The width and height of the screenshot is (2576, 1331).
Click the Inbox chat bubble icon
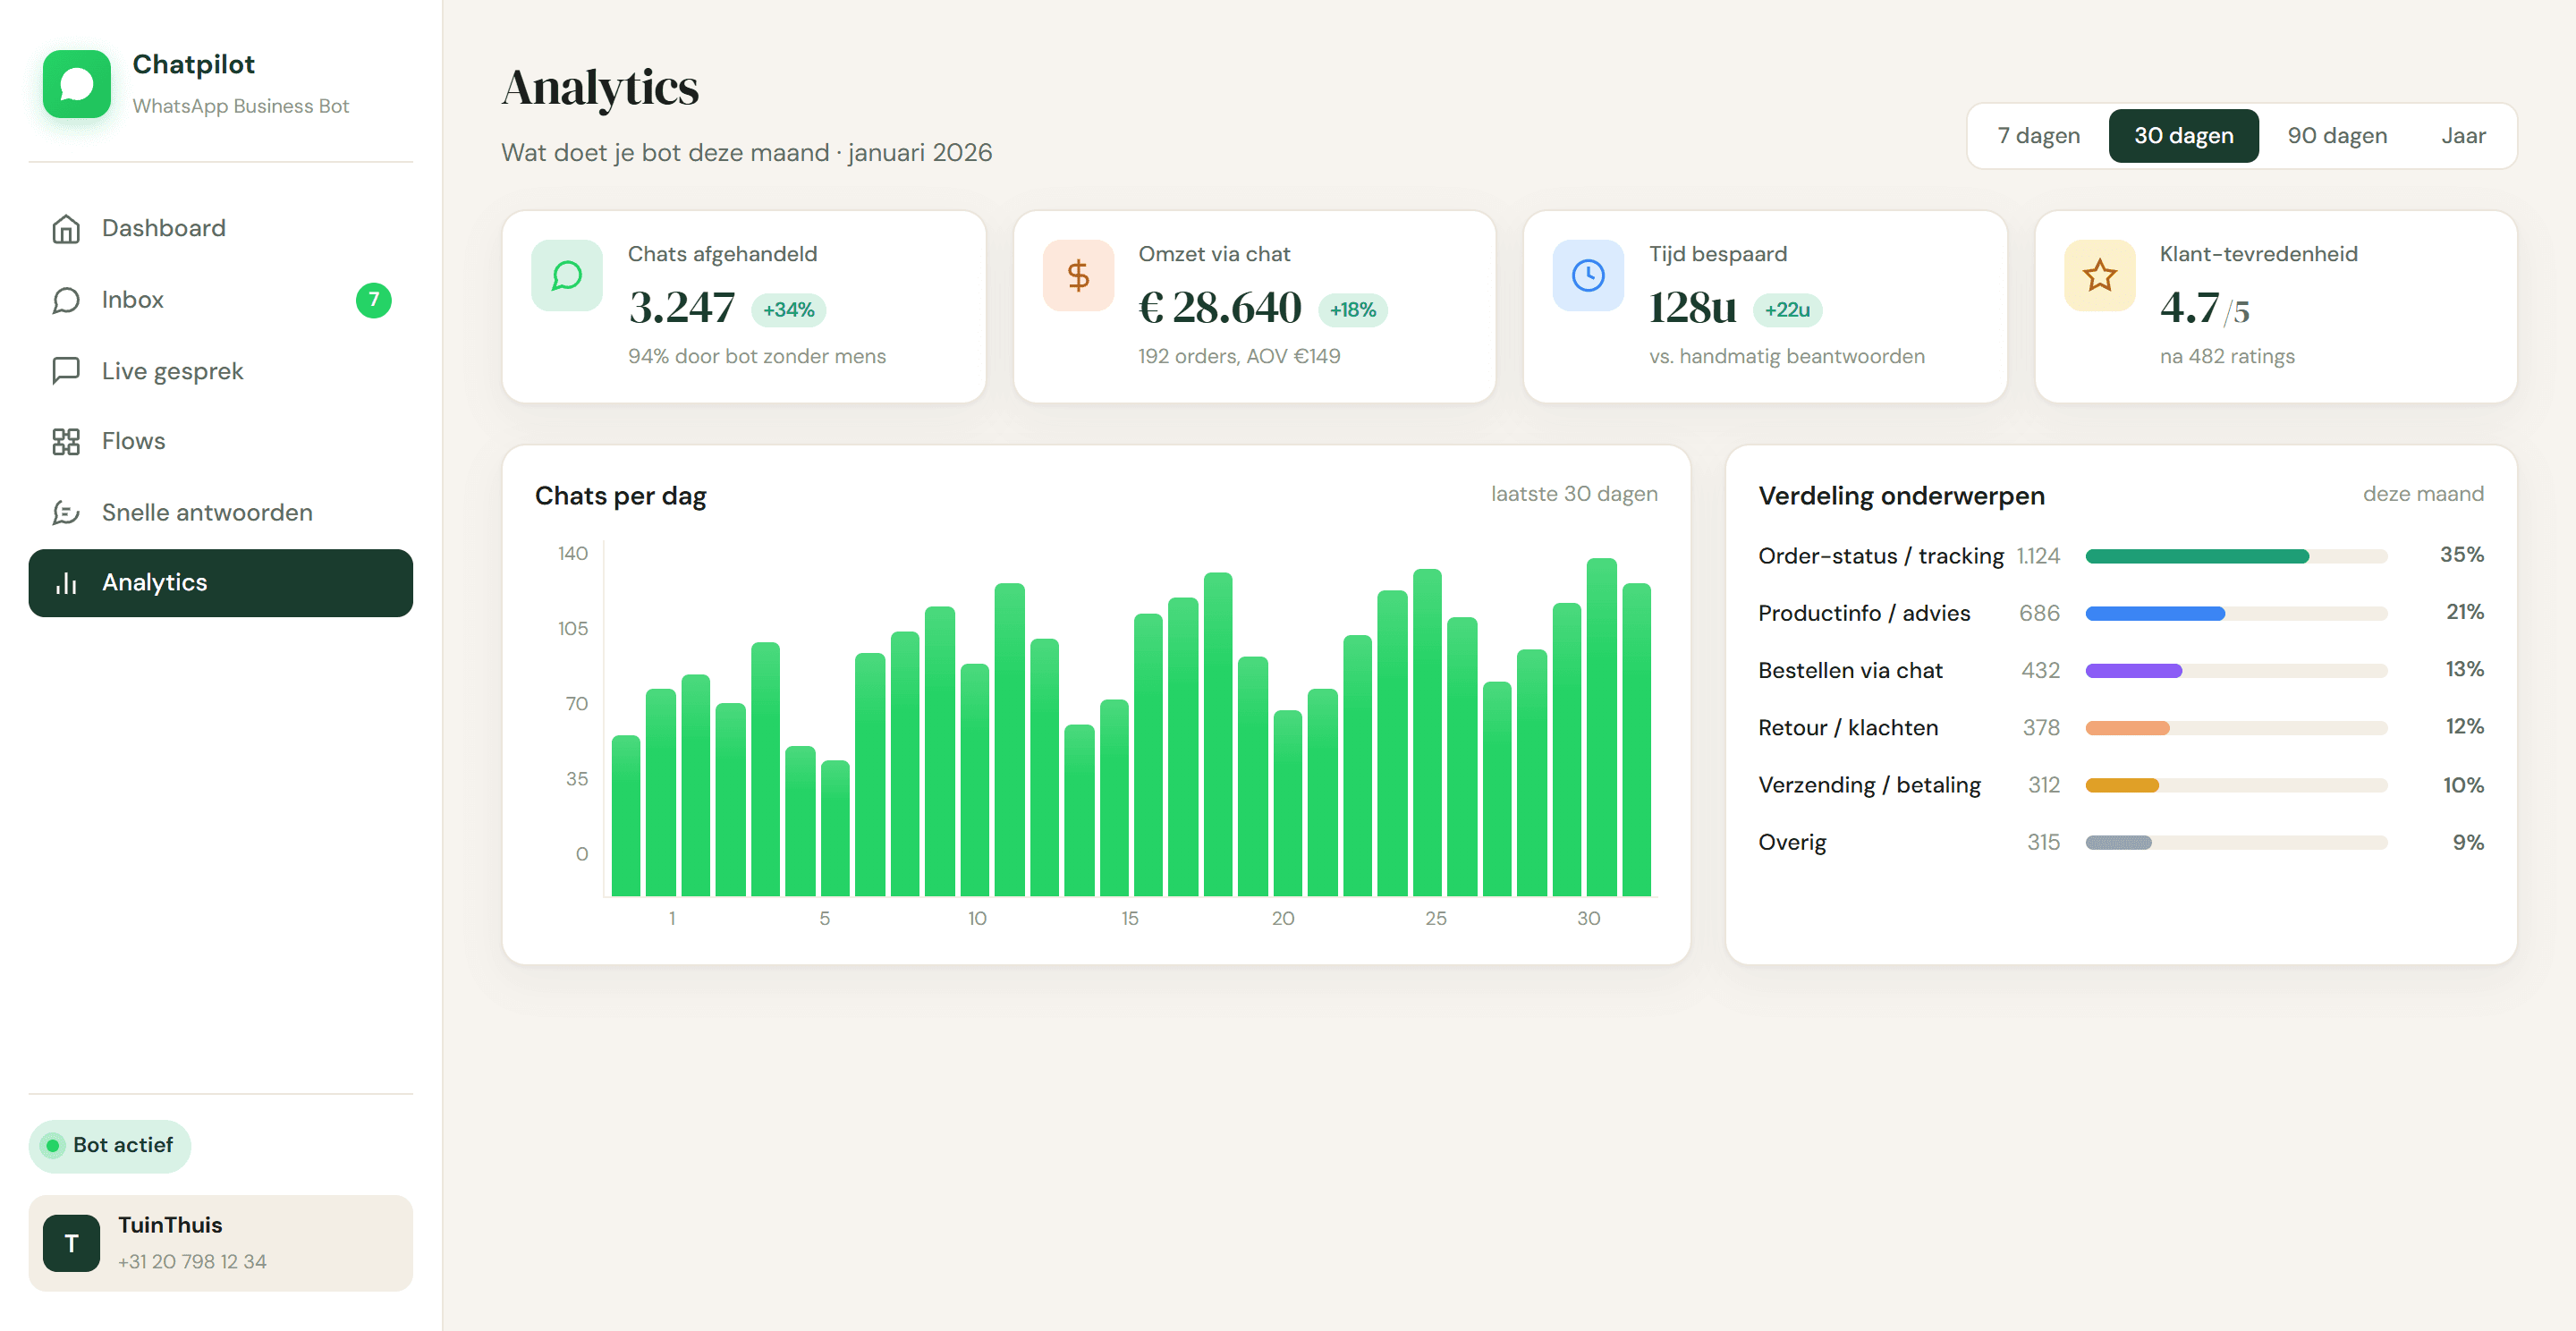tap(66, 300)
